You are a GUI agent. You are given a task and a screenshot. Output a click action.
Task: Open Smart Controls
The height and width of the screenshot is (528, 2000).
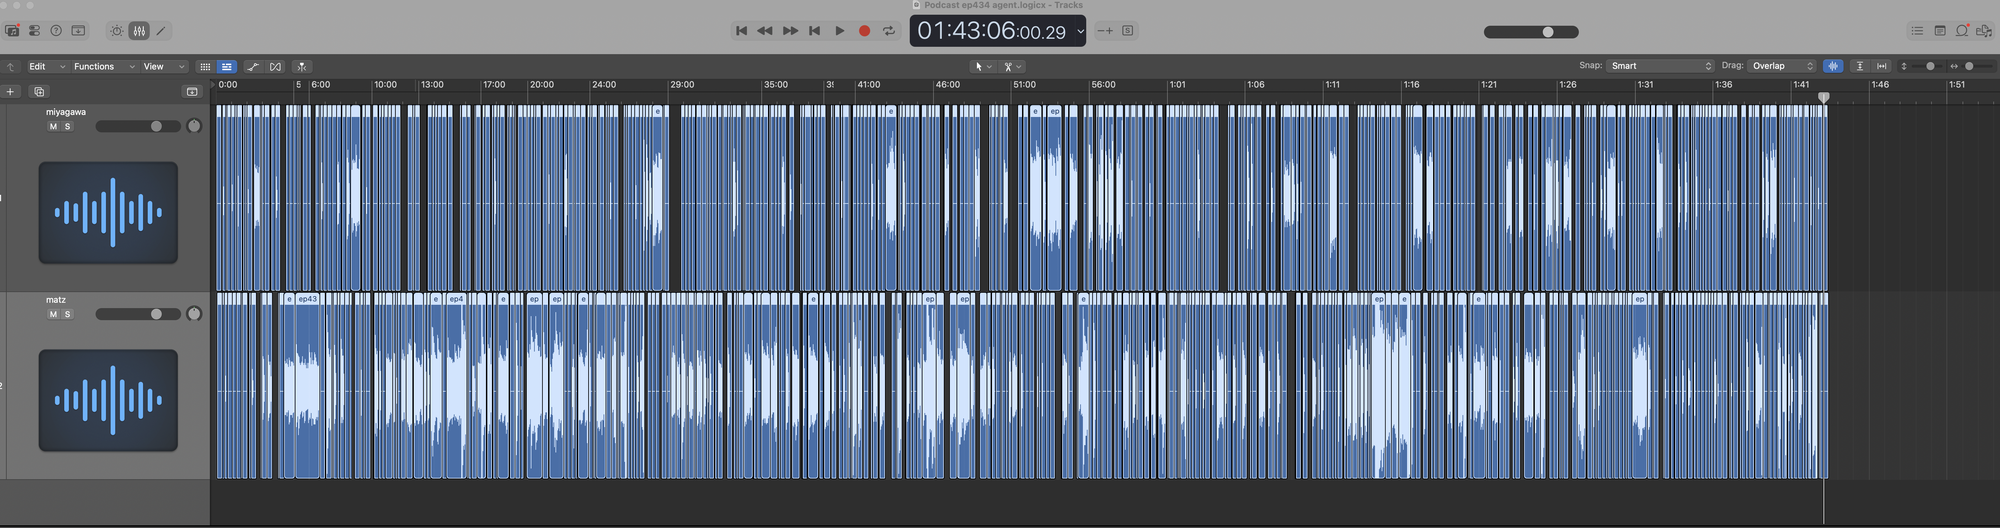(x=117, y=31)
